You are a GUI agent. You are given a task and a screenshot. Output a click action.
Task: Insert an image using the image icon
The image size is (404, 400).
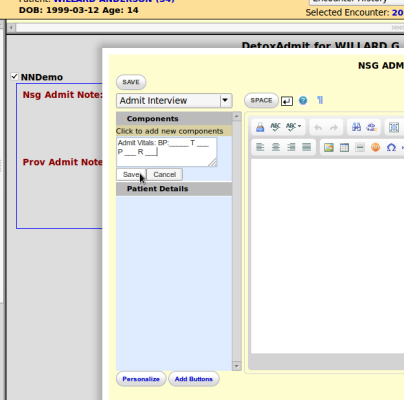click(x=329, y=147)
